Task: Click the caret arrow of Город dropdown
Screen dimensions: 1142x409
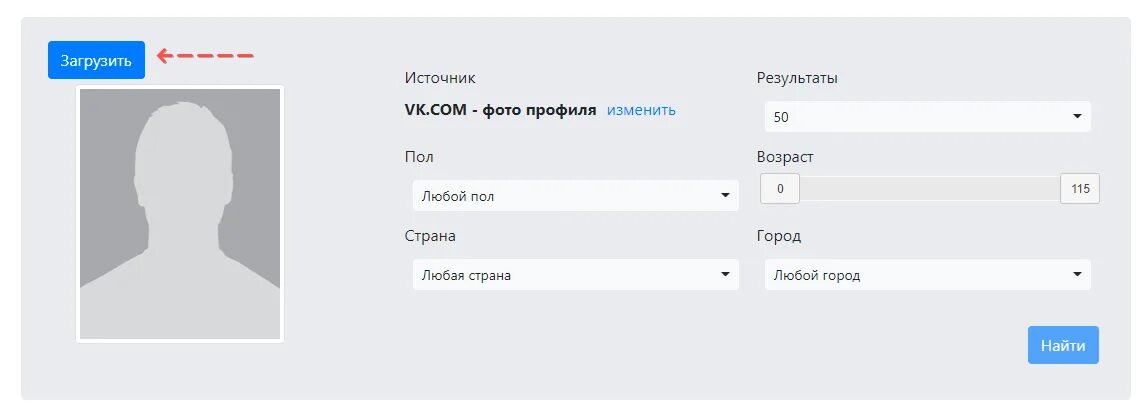Action: [x=1077, y=275]
